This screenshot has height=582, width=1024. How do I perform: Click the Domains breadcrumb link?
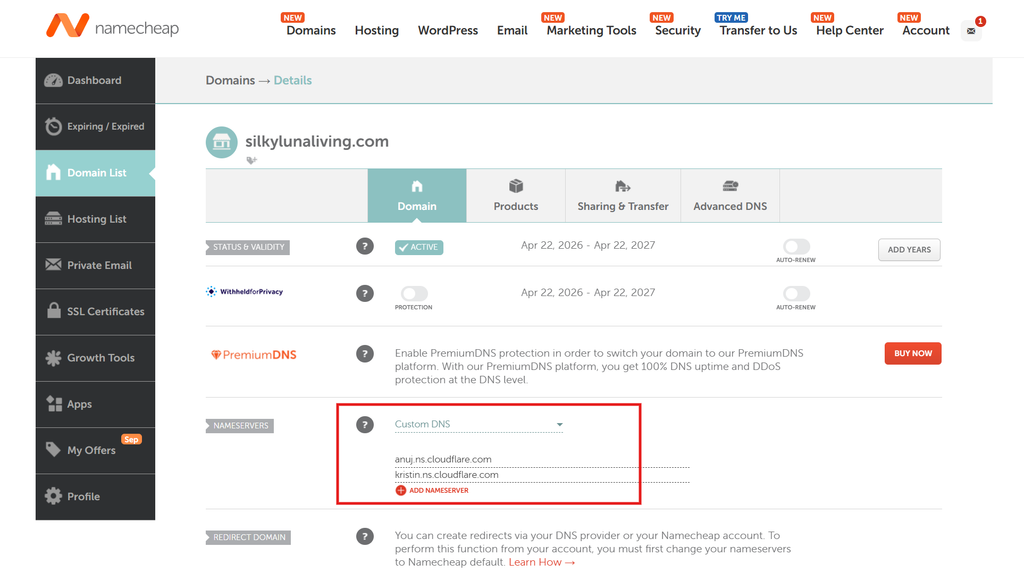[231, 80]
